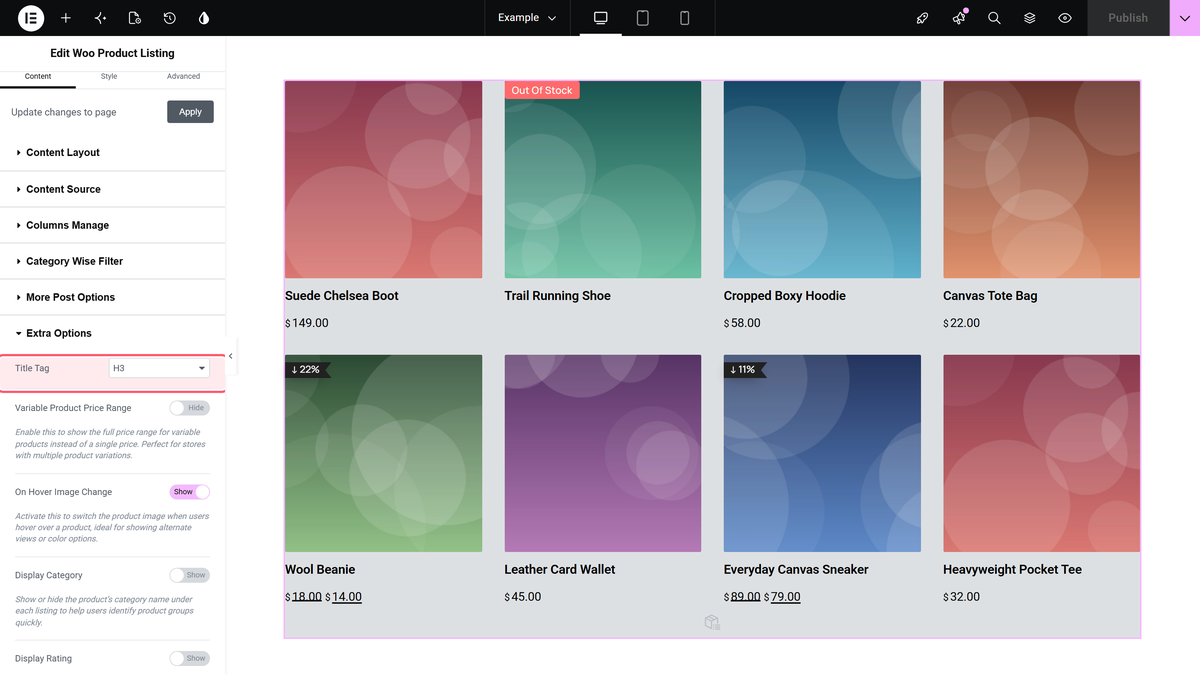Collapse the Extra Options section

tap(113, 333)
